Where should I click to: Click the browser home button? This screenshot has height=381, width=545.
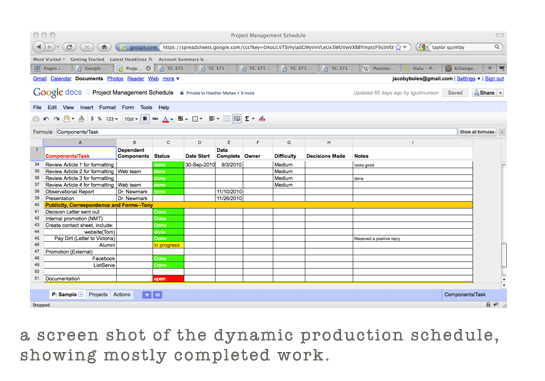pyautogui.click(x=104, y=47)
